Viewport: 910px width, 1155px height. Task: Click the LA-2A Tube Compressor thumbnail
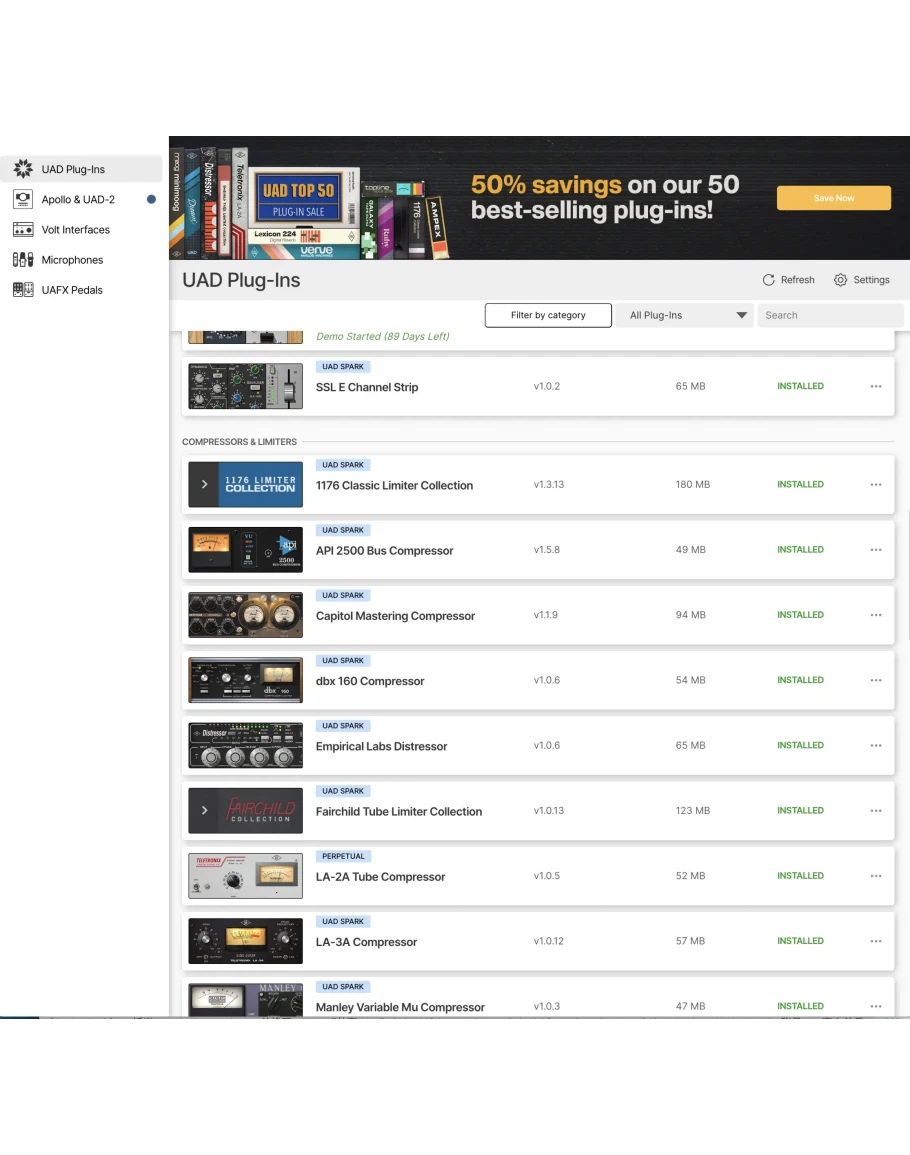(x=245, y=876)
